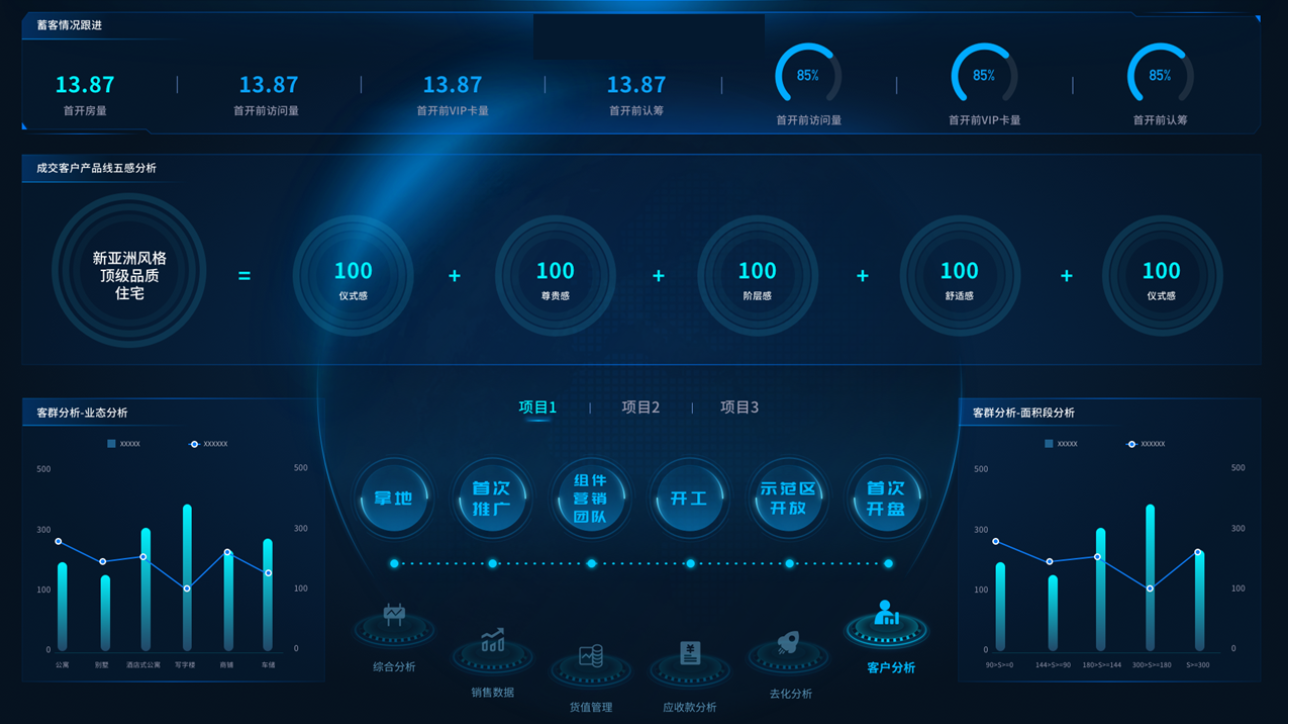Select the 首次开盘 milestone button

click(x=887, y=498)
